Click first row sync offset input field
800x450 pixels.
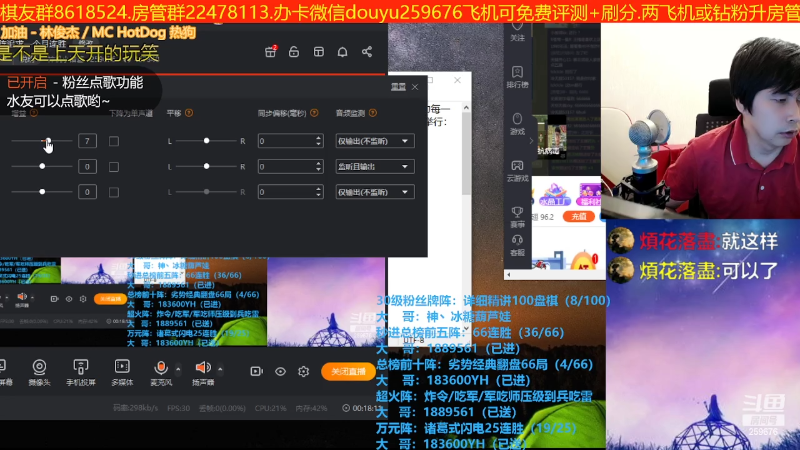tap(290, 141)
